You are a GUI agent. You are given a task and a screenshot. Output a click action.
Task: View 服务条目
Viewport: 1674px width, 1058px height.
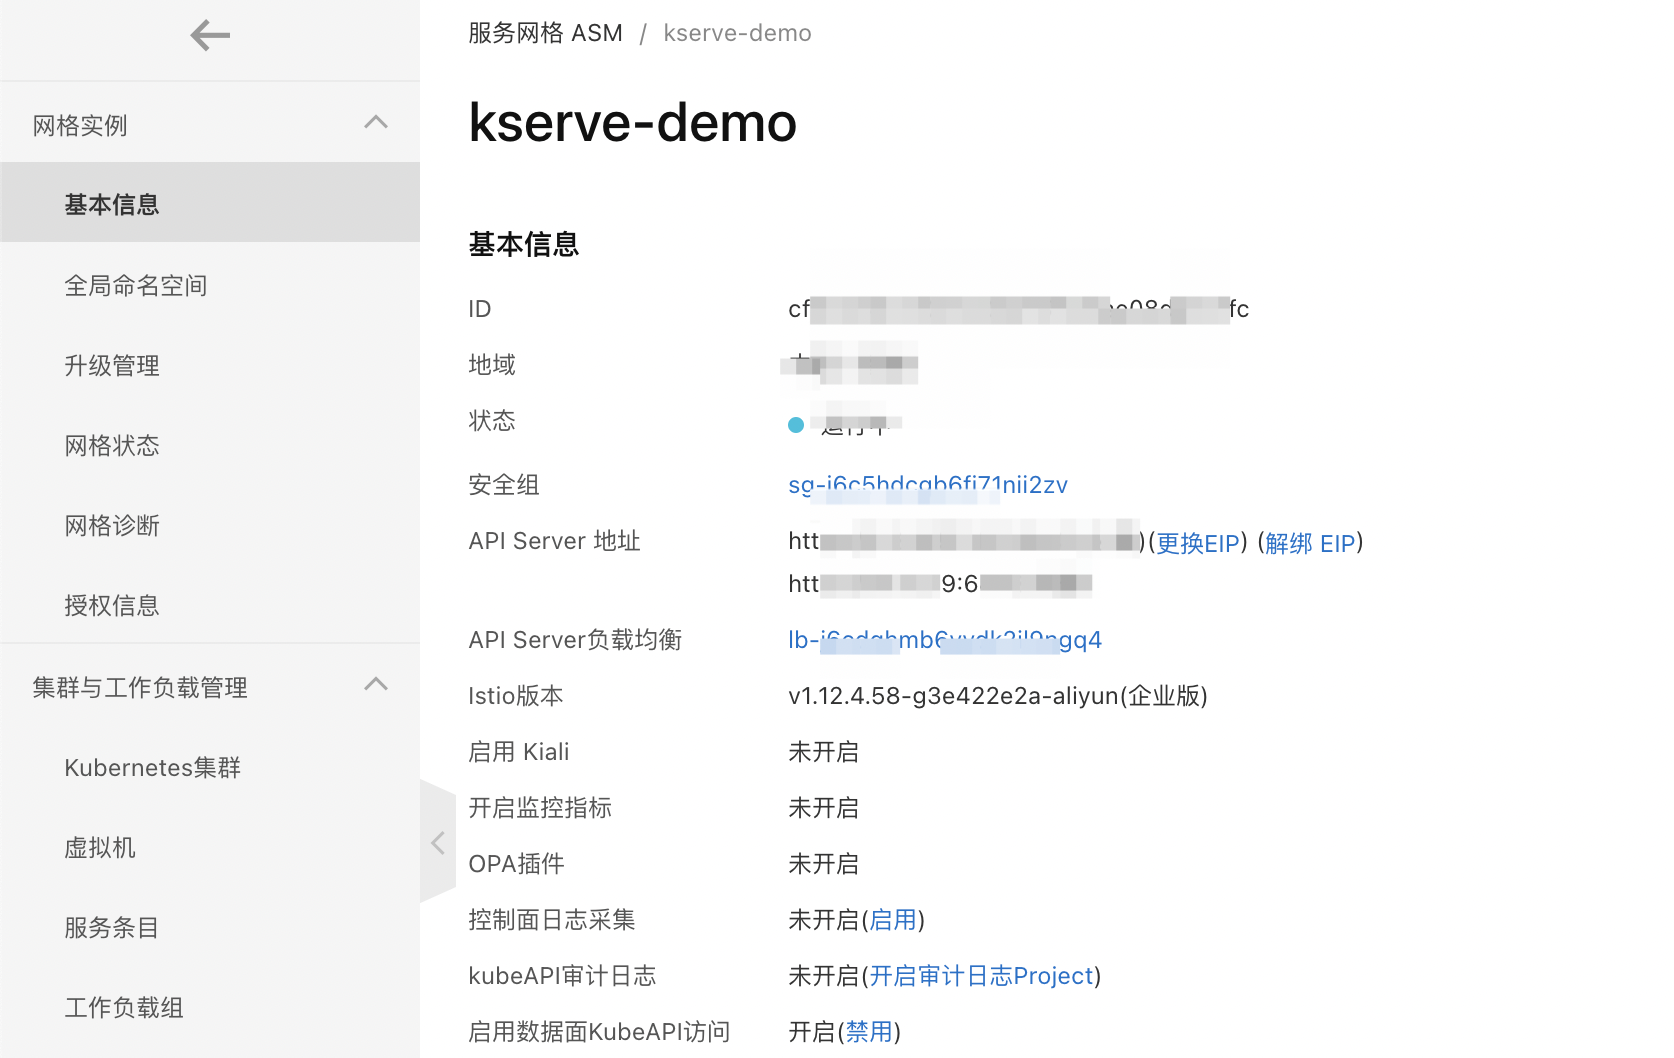point(111,928)
